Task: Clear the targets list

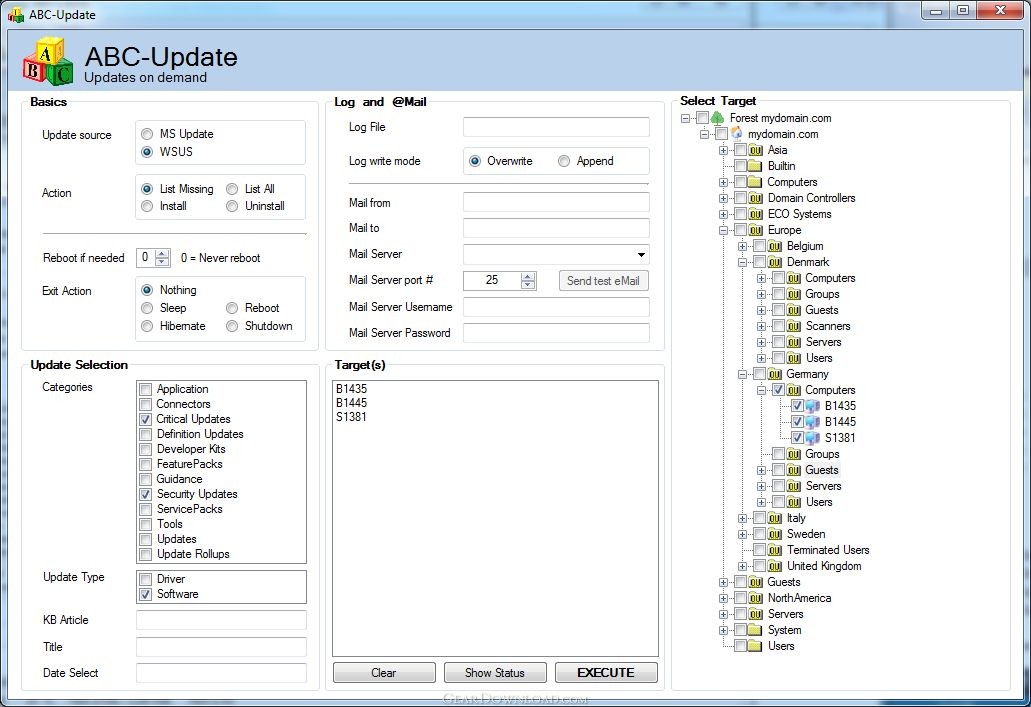Action: click(x=383, y=673)
